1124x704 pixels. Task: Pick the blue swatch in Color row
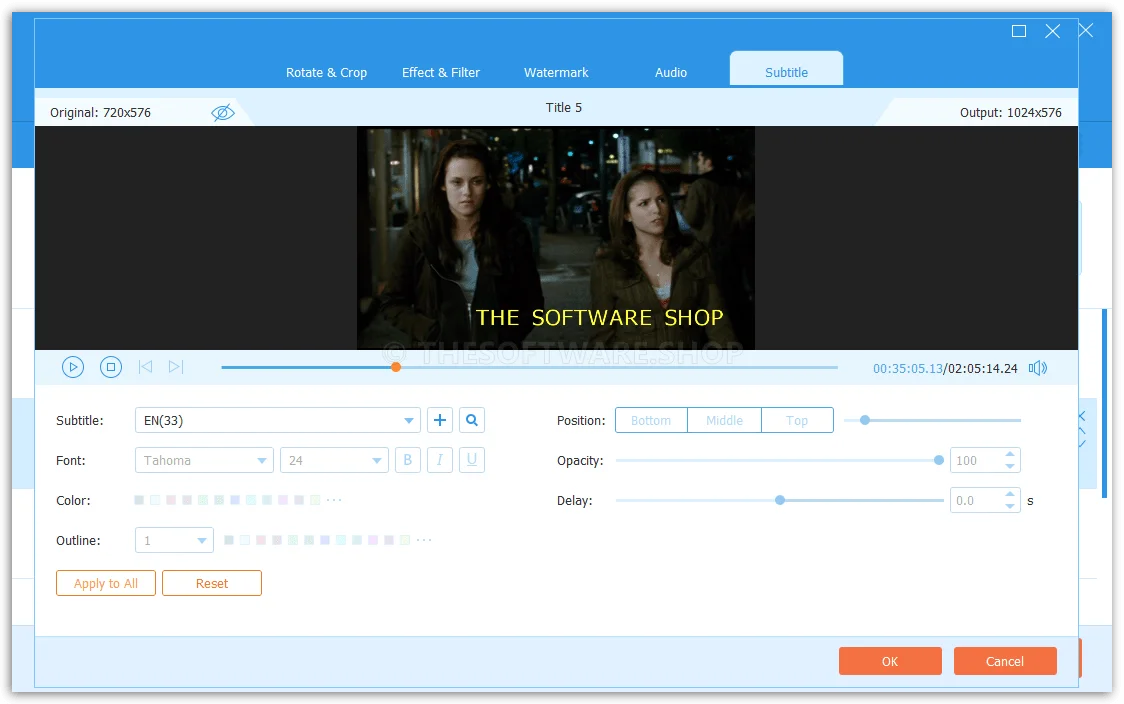click(x=234, y=500)
